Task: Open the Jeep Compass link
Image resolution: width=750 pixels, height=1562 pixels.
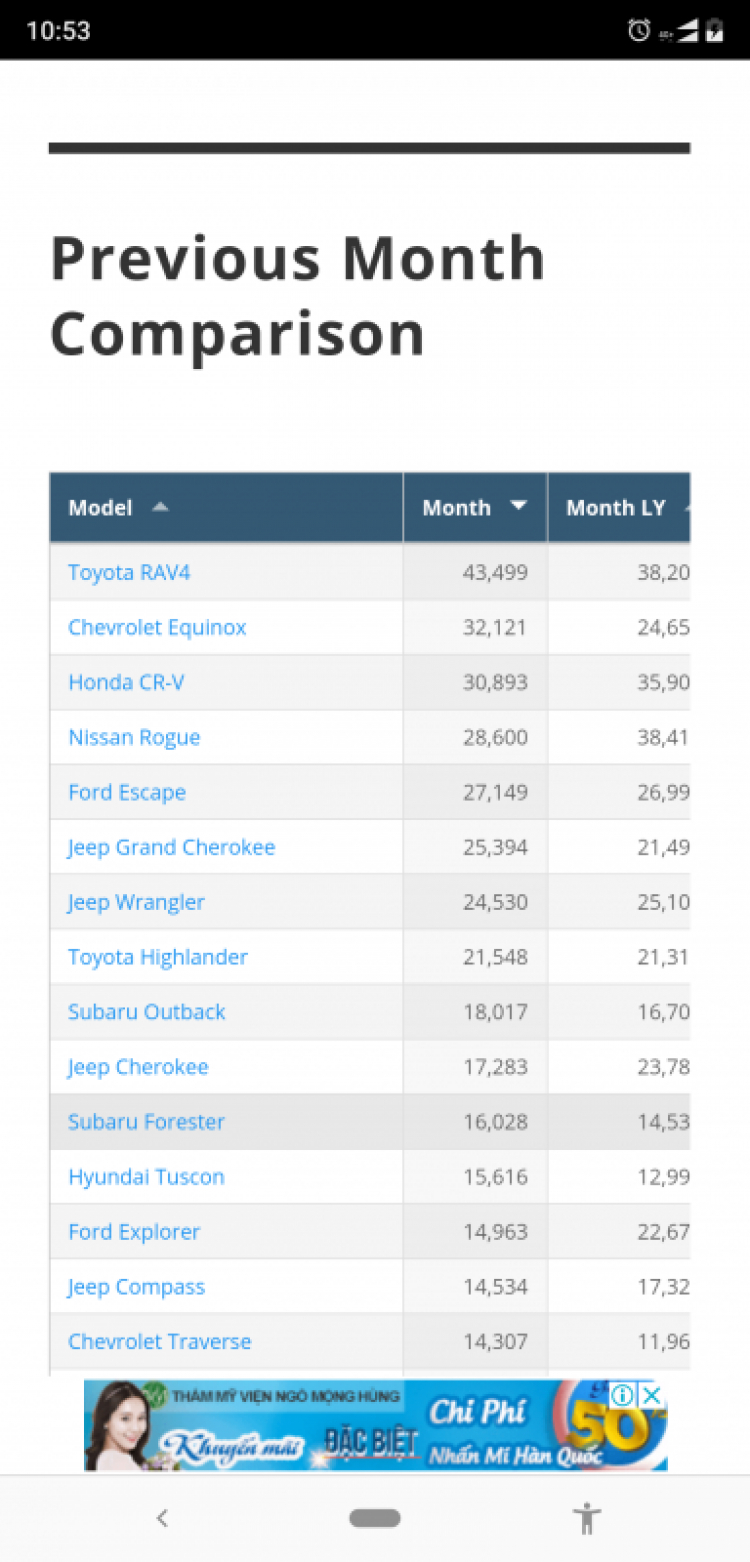Action: [136, 1287]
